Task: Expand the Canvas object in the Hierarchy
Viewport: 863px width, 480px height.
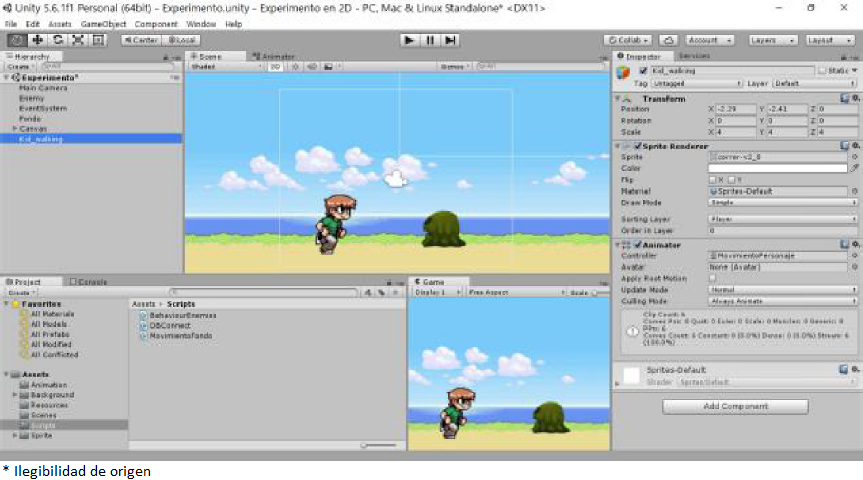Action: [x=14, y=129]
